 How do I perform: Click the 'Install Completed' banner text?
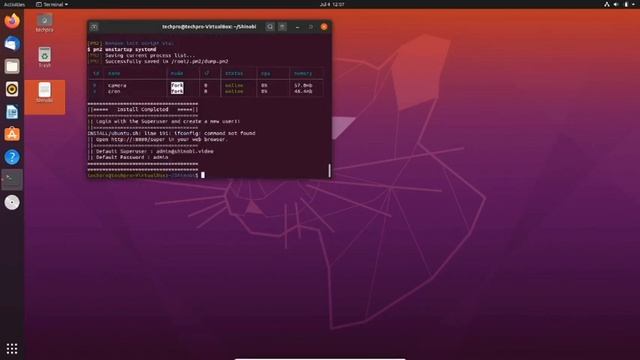click(x=142, y=109)
